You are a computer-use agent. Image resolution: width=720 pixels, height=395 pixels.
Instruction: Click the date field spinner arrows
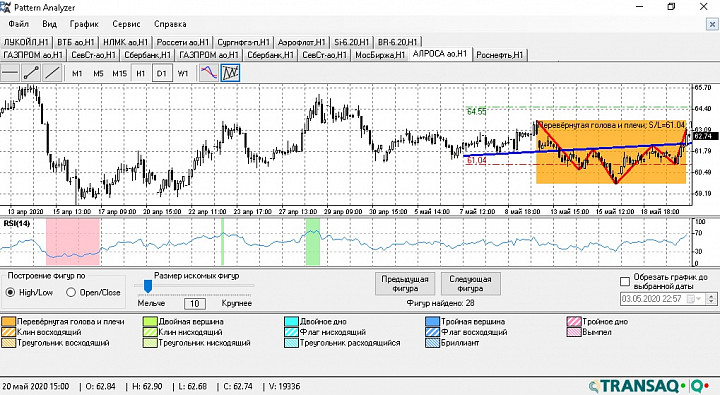point(711,299)
